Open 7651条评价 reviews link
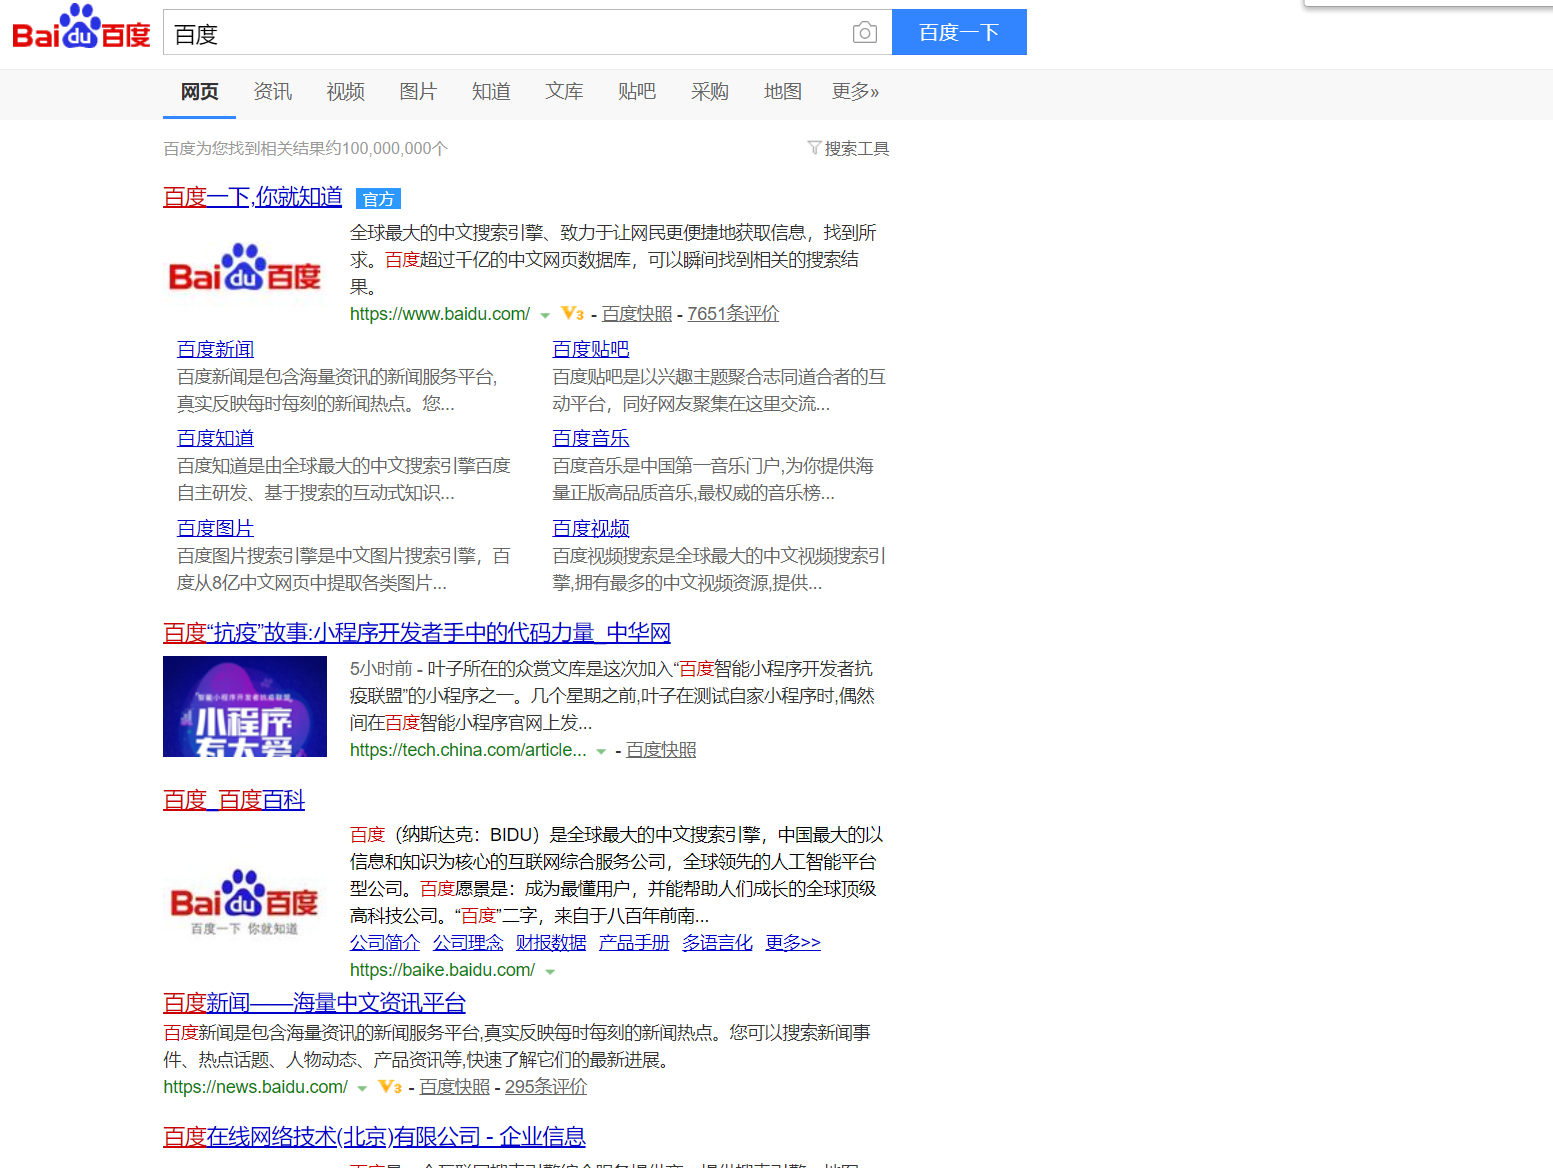 click(x=733, y=314)
